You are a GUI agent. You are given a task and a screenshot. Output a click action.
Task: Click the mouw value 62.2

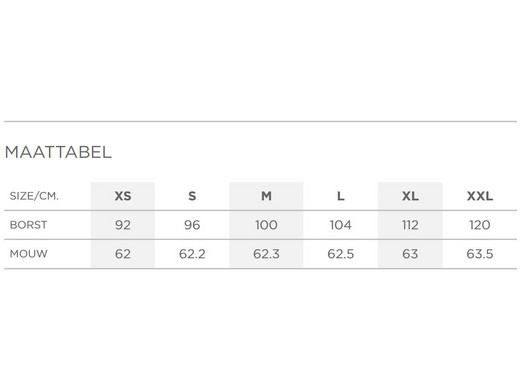coord(192,254)
